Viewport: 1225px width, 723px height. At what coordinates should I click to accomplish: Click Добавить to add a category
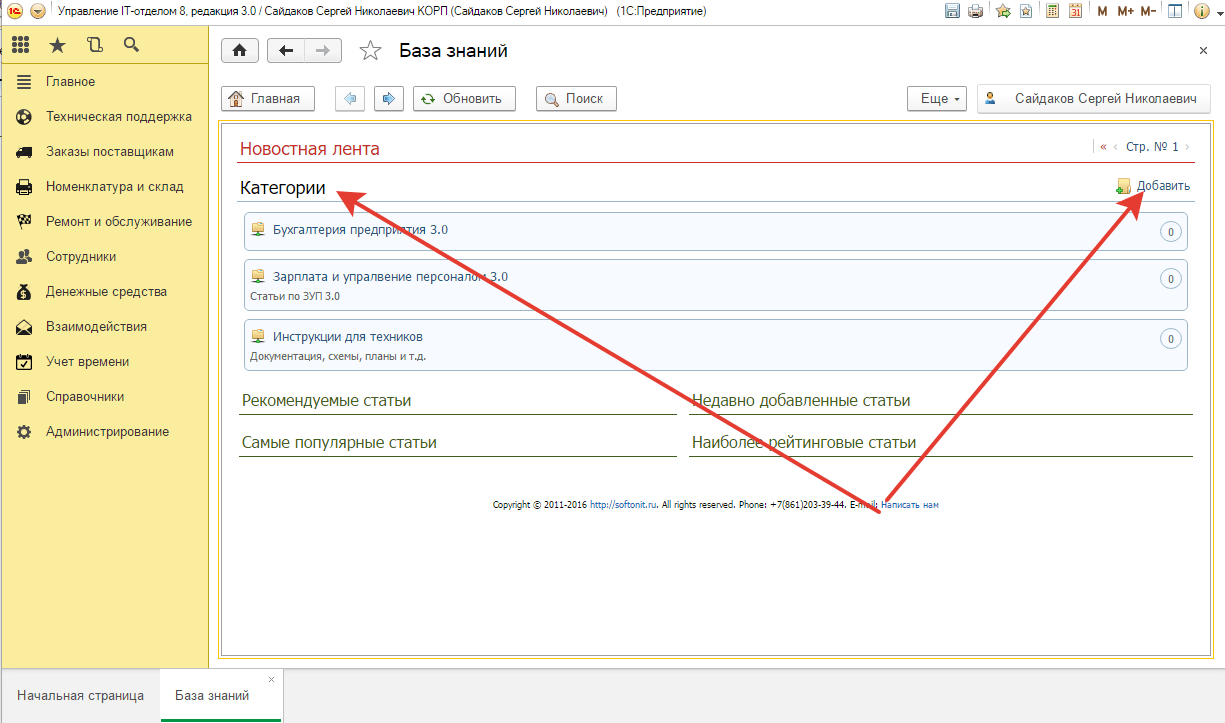point(1154,186)
